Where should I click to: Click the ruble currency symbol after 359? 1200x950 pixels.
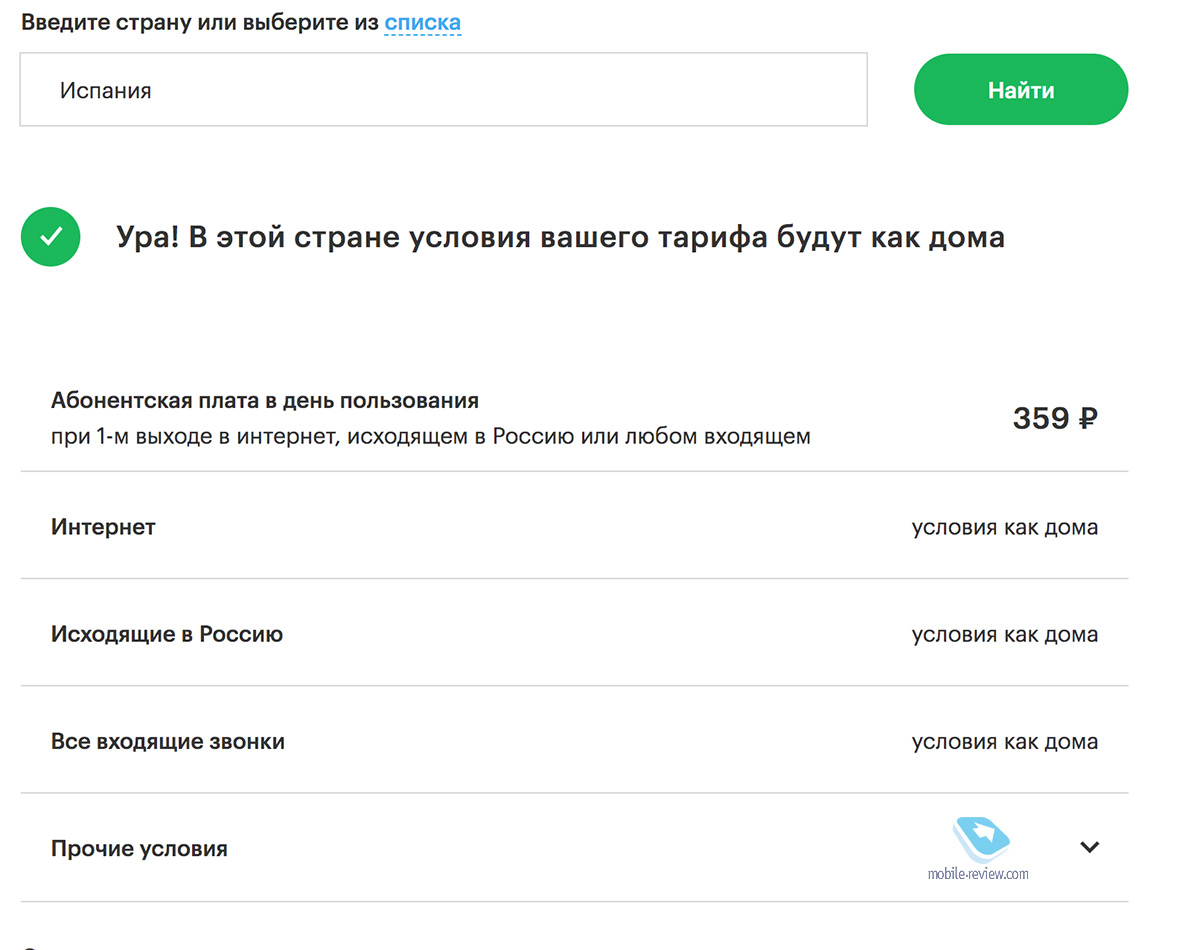click(x=1087, y=418)
